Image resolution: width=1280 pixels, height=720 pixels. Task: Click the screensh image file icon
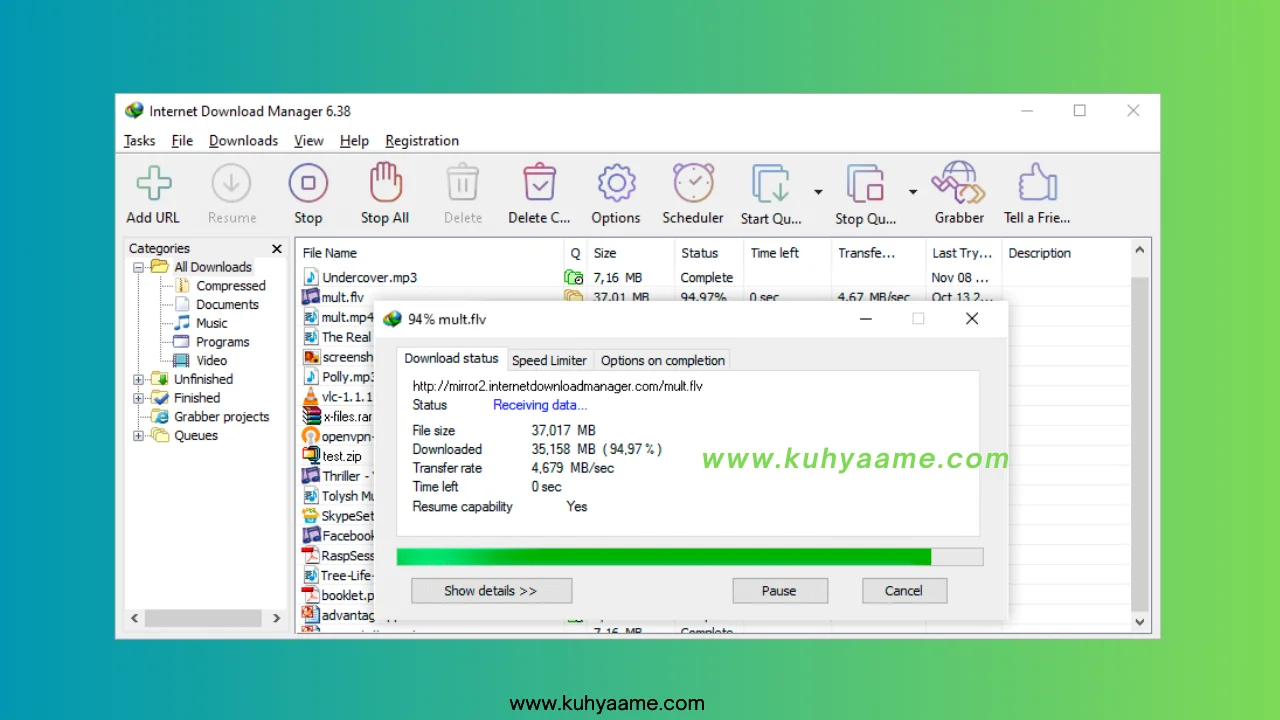[x=311, y=357]
